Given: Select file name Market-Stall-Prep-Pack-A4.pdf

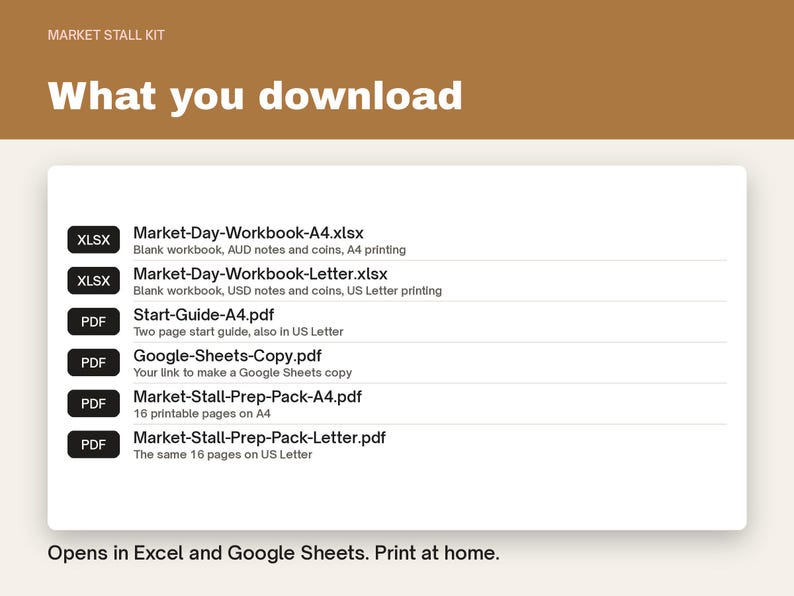Looking at the screenshot, I should pyautogui.click(x=248, y=397).
